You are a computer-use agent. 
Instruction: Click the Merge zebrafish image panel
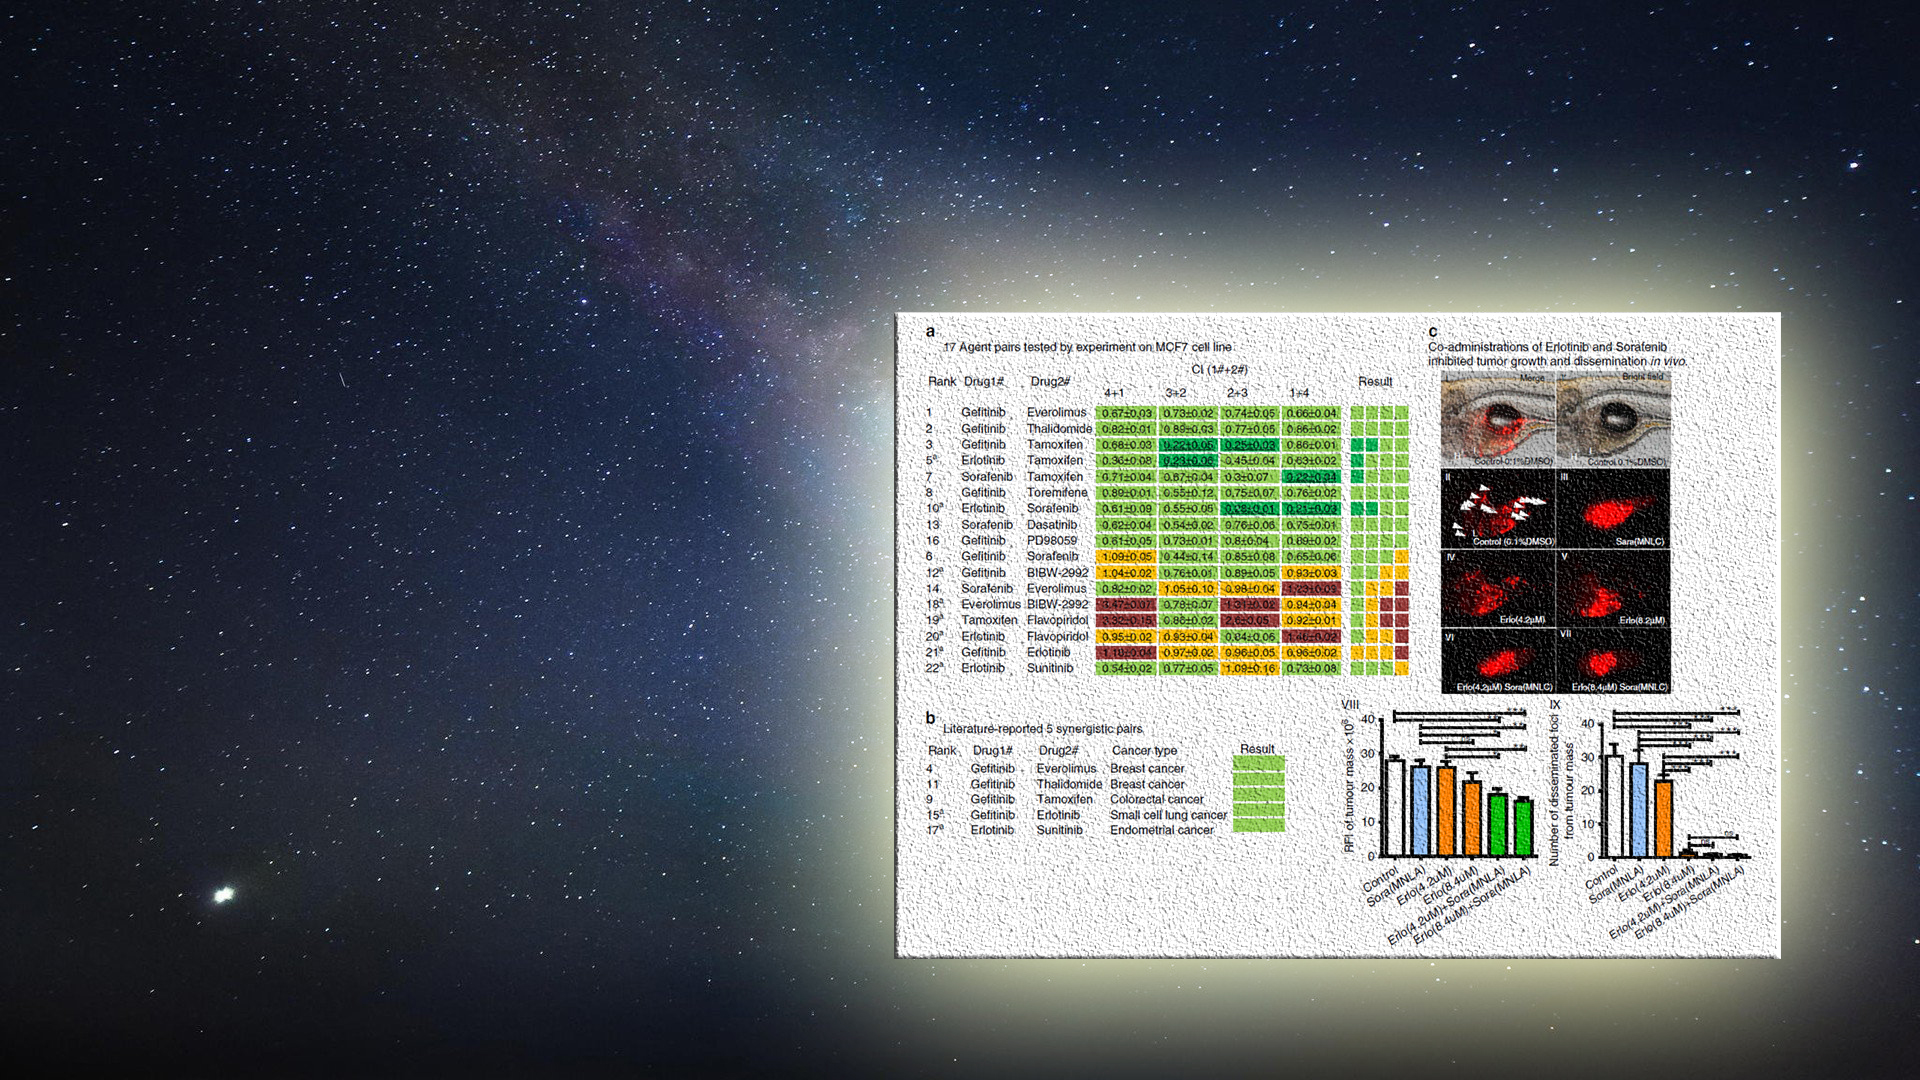coord(1498,419)
